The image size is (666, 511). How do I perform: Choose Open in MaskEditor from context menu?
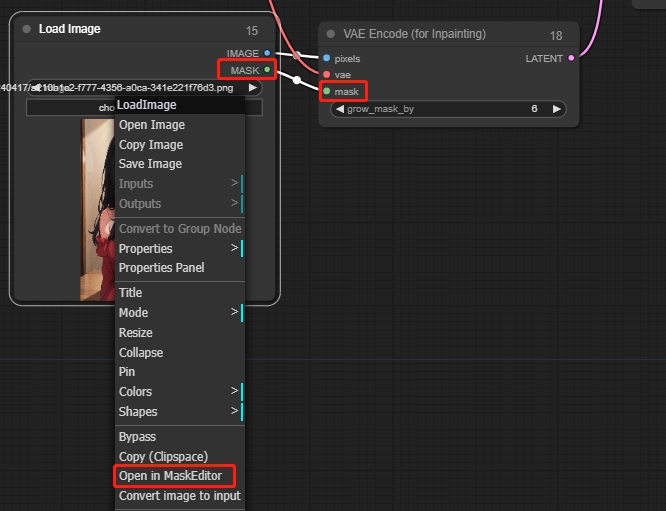pyautogui.click(x=170, y=476)
